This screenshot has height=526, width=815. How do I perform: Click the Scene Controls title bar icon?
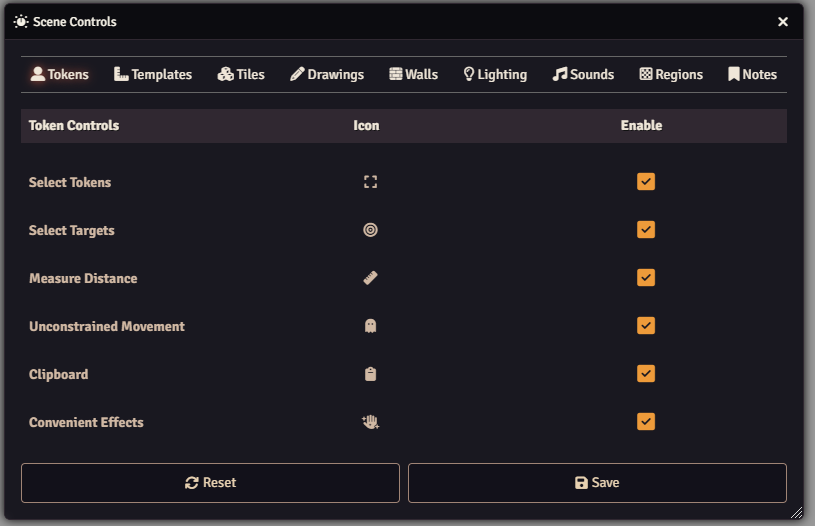coord(21,22)
